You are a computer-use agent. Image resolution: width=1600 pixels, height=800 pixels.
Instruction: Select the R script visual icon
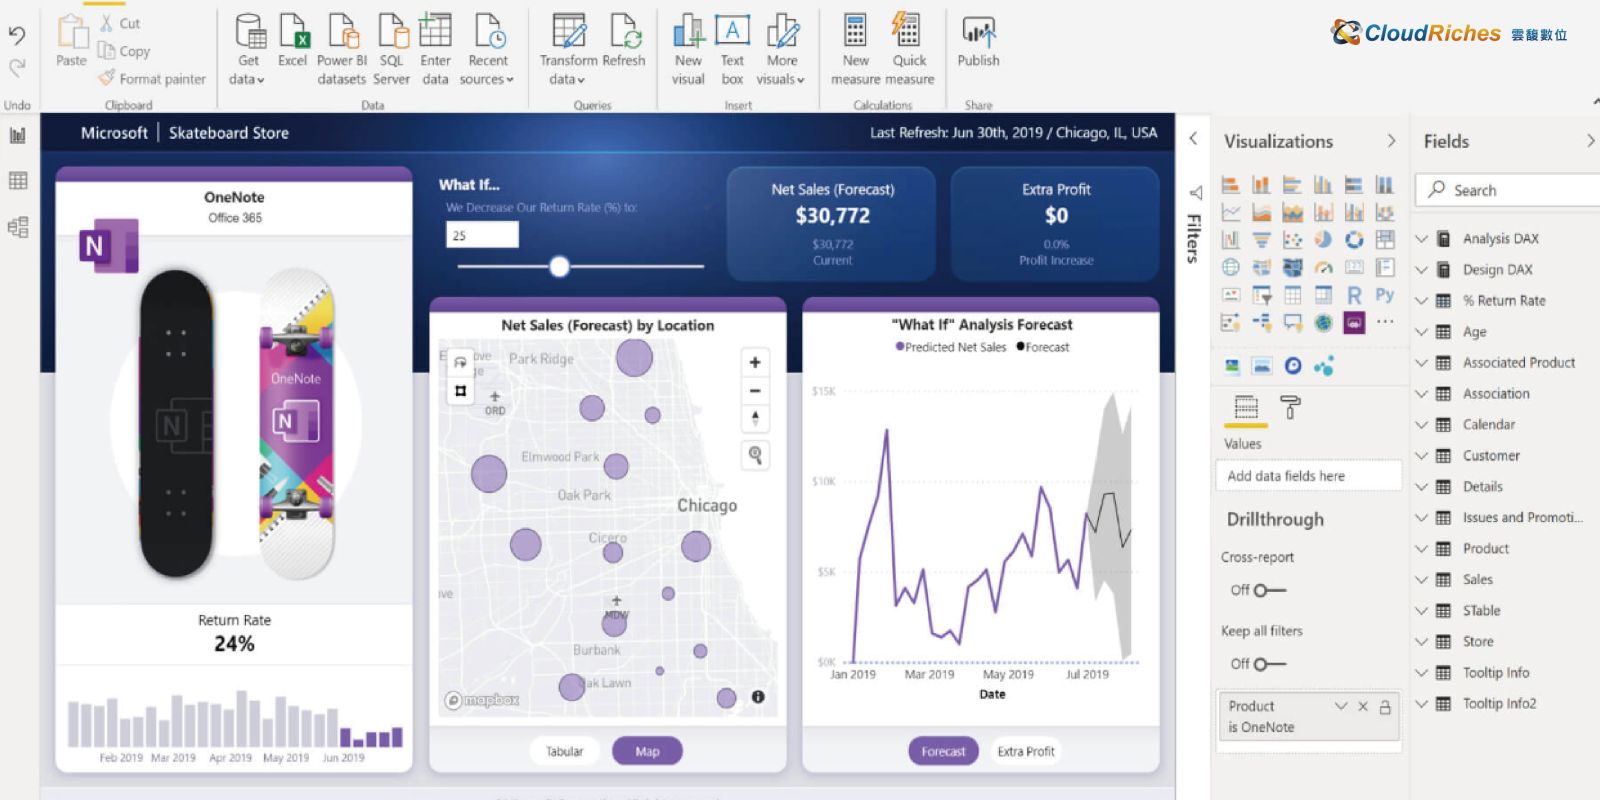point(1354,295)
